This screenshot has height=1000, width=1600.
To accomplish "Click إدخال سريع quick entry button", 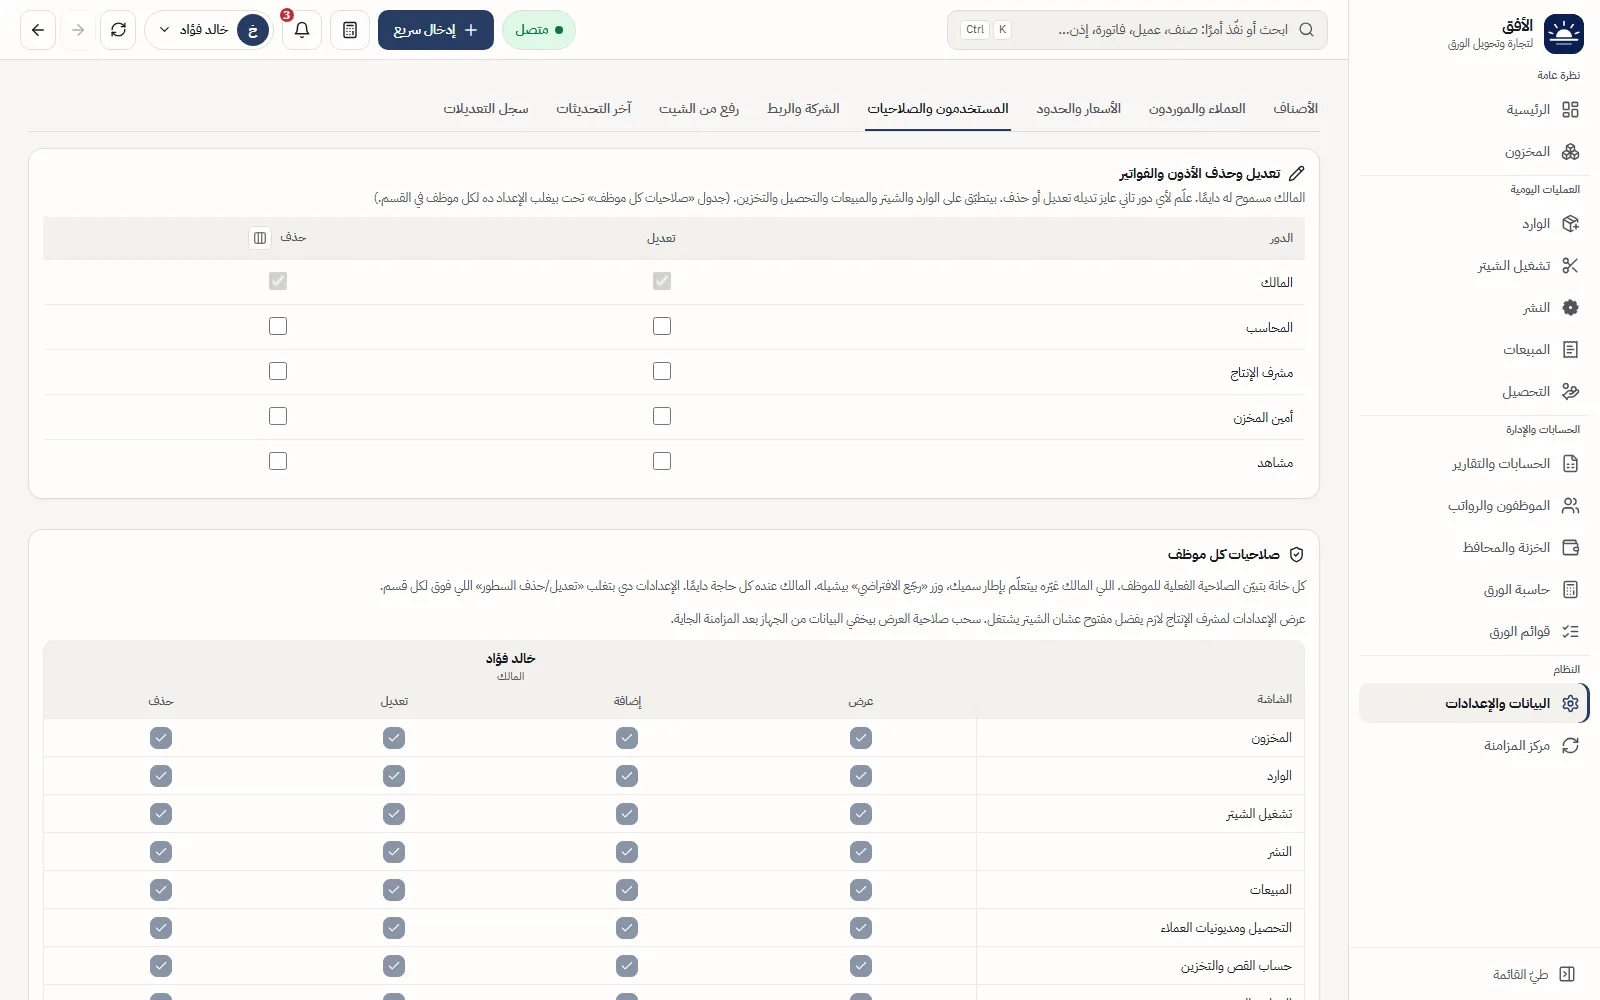I will (436, 30).
